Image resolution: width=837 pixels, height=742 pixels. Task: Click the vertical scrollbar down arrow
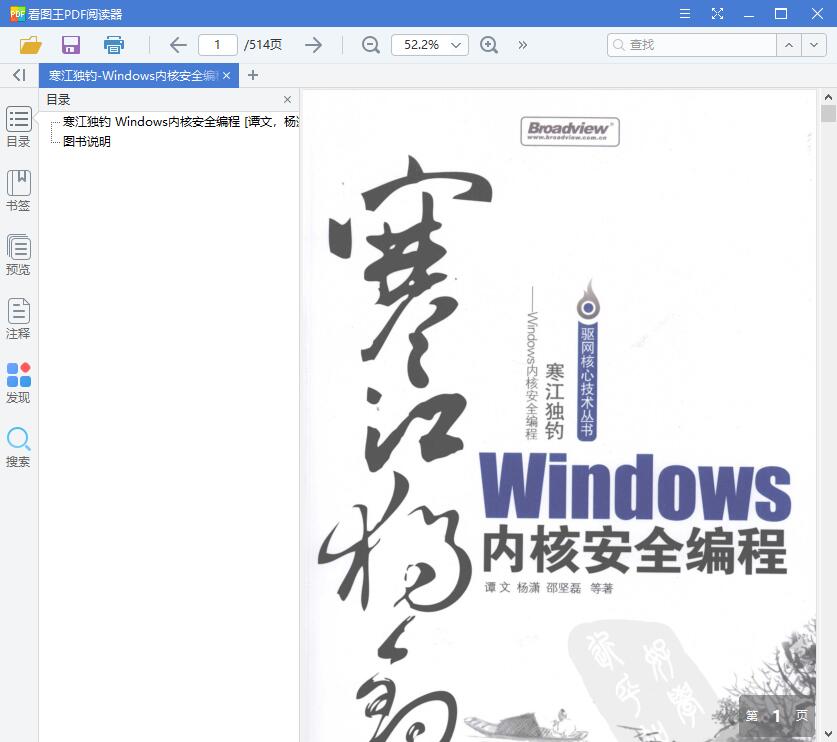point(828,734)
